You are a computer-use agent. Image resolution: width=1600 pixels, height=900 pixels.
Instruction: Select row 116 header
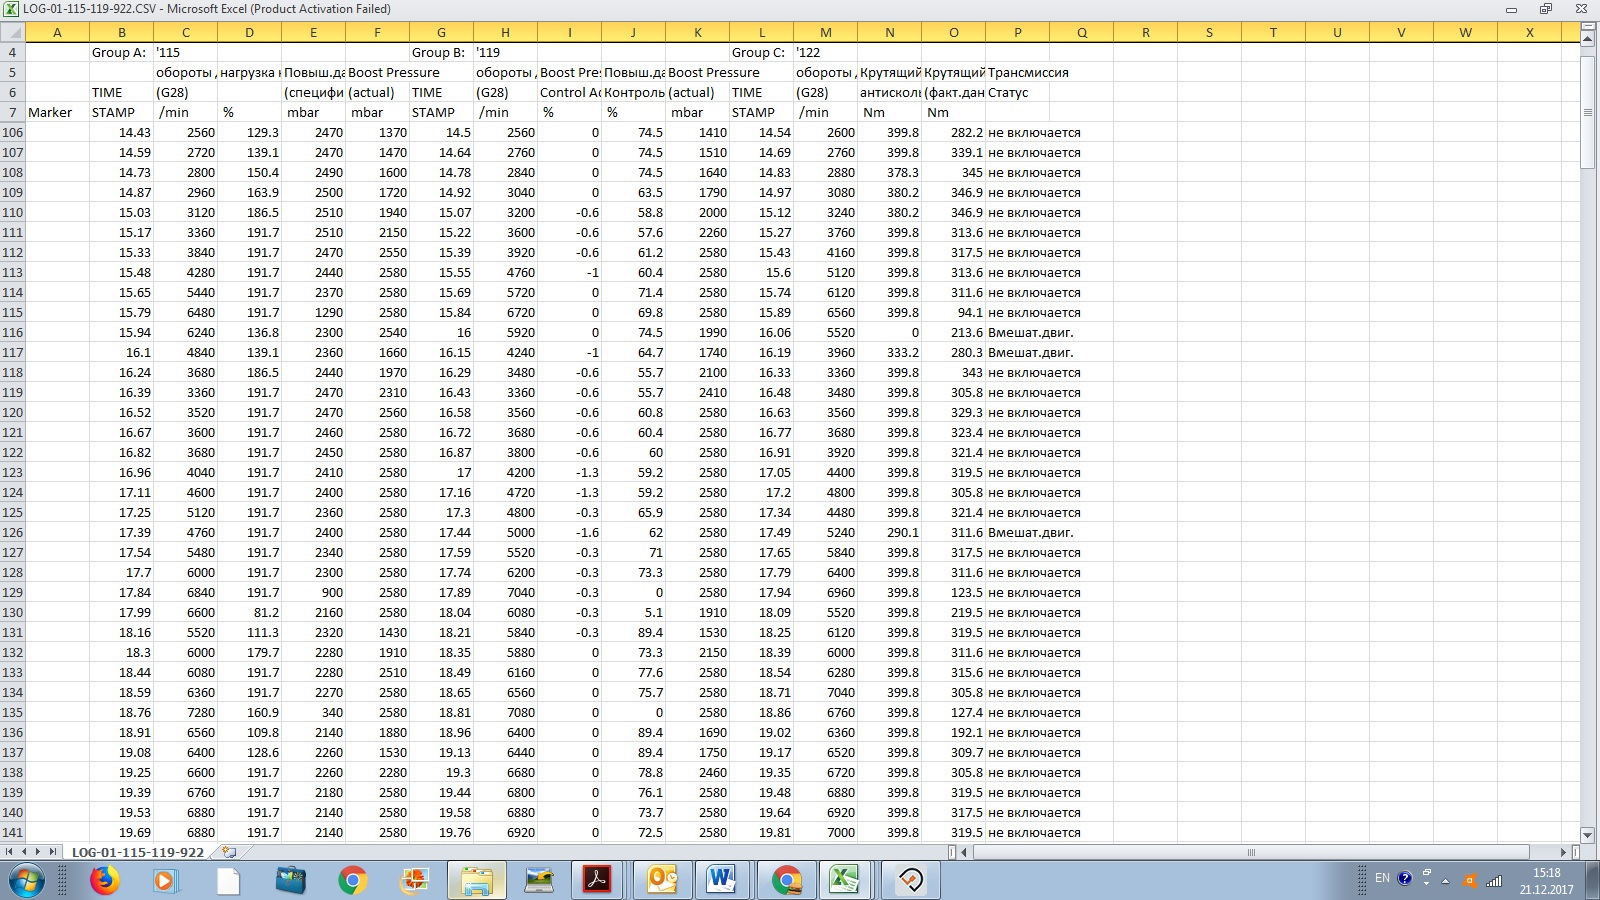[x=12, y=332]
